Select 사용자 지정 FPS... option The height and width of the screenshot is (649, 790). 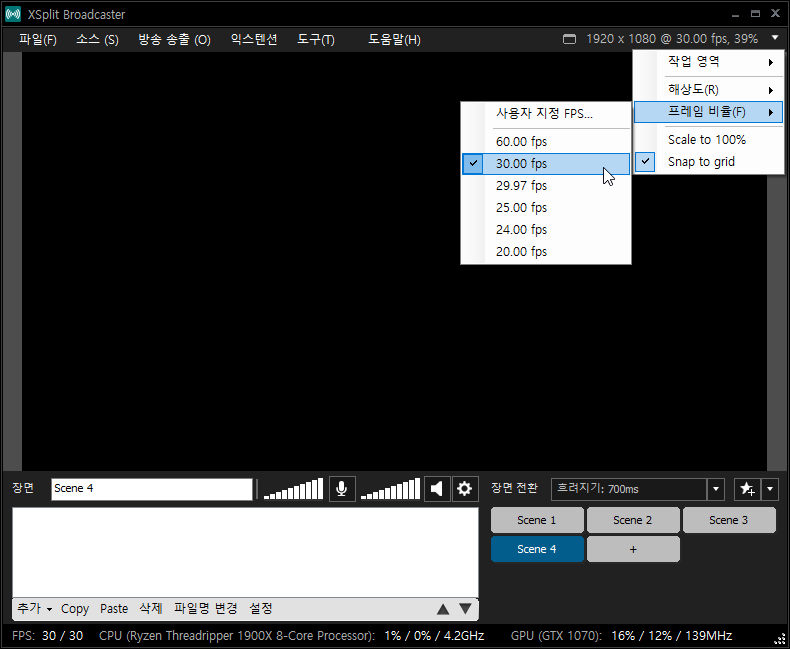(546, 113)
